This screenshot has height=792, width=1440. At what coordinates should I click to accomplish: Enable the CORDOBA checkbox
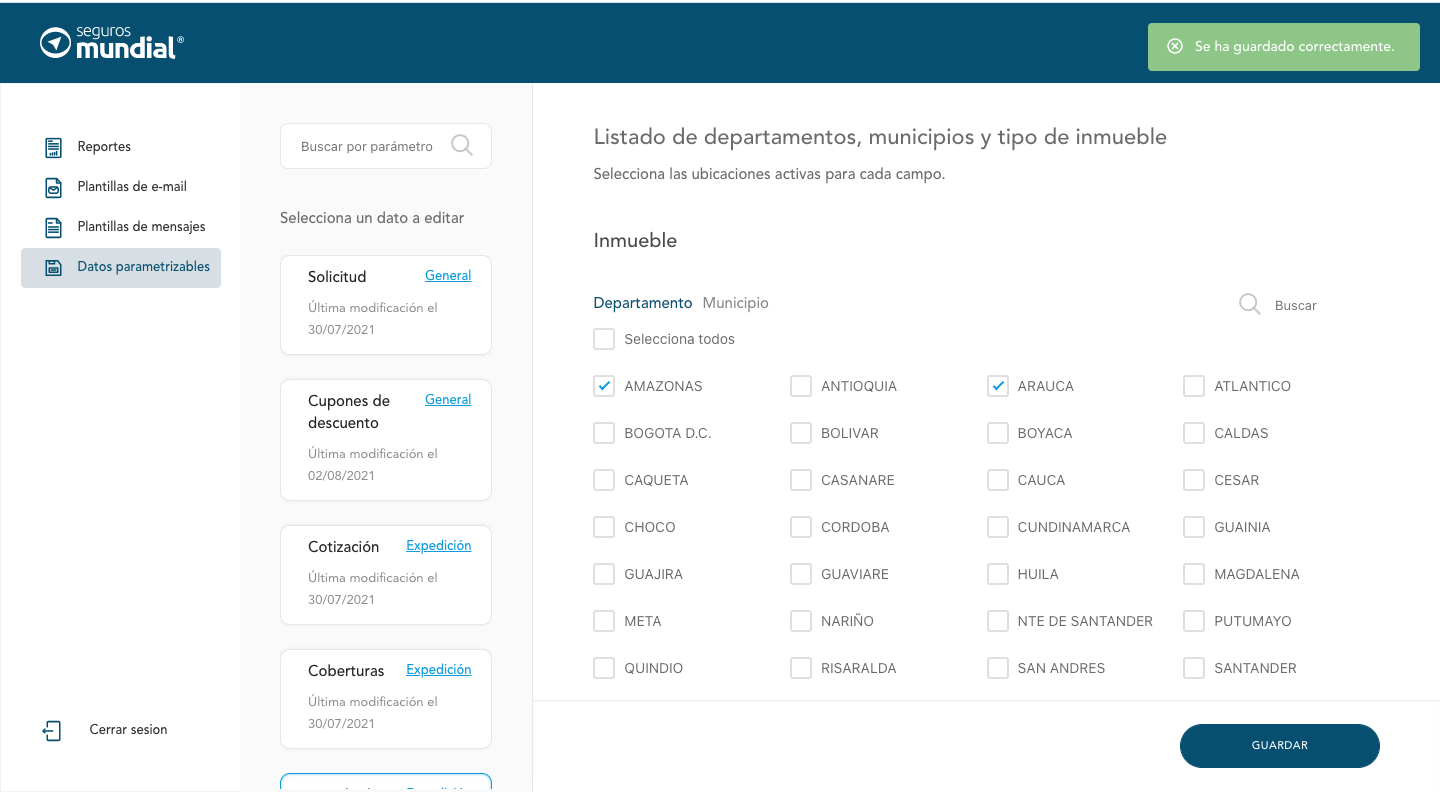click(801, 527)
